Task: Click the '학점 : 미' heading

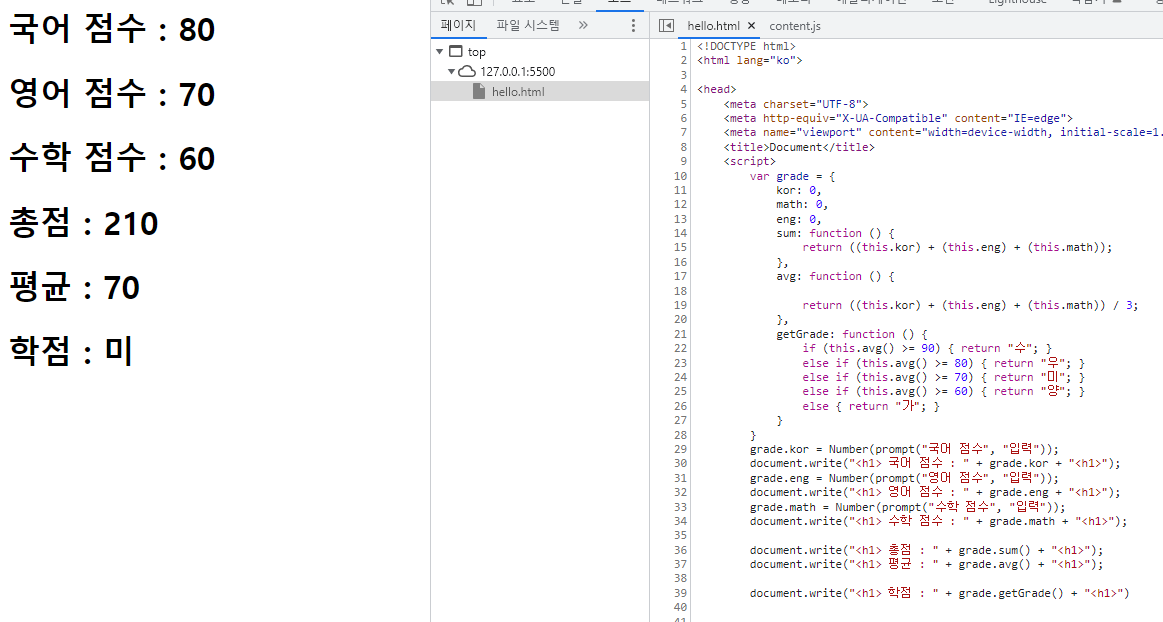Action: (x=71, y=351)
